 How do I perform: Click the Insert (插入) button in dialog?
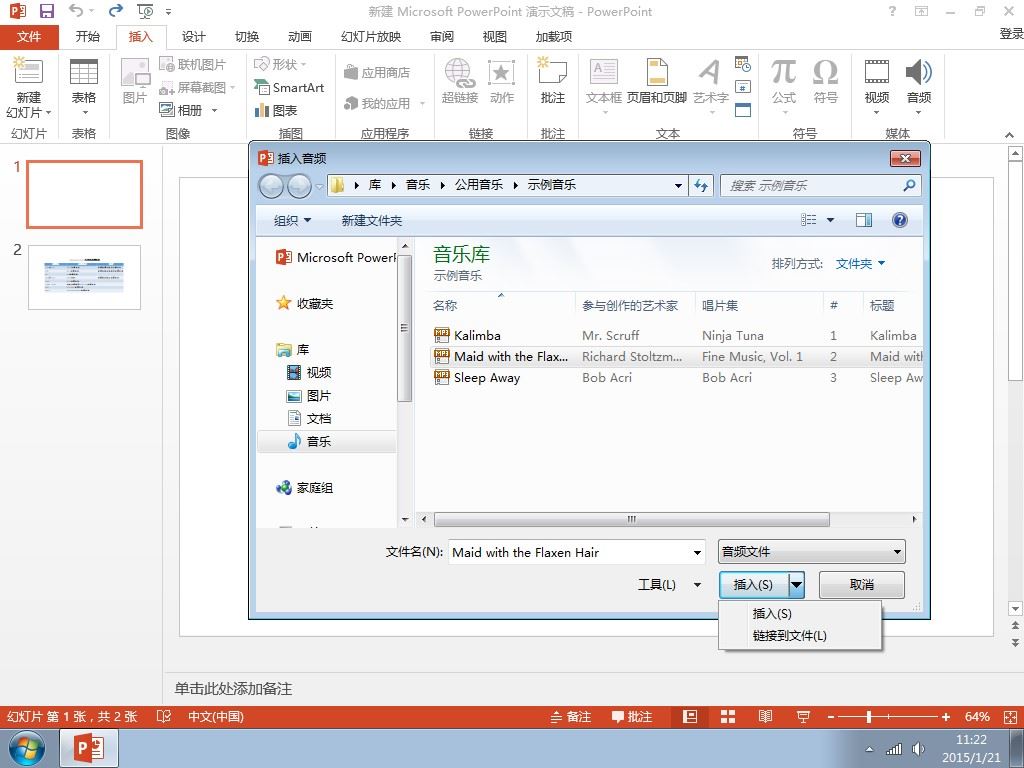(753, 584)
